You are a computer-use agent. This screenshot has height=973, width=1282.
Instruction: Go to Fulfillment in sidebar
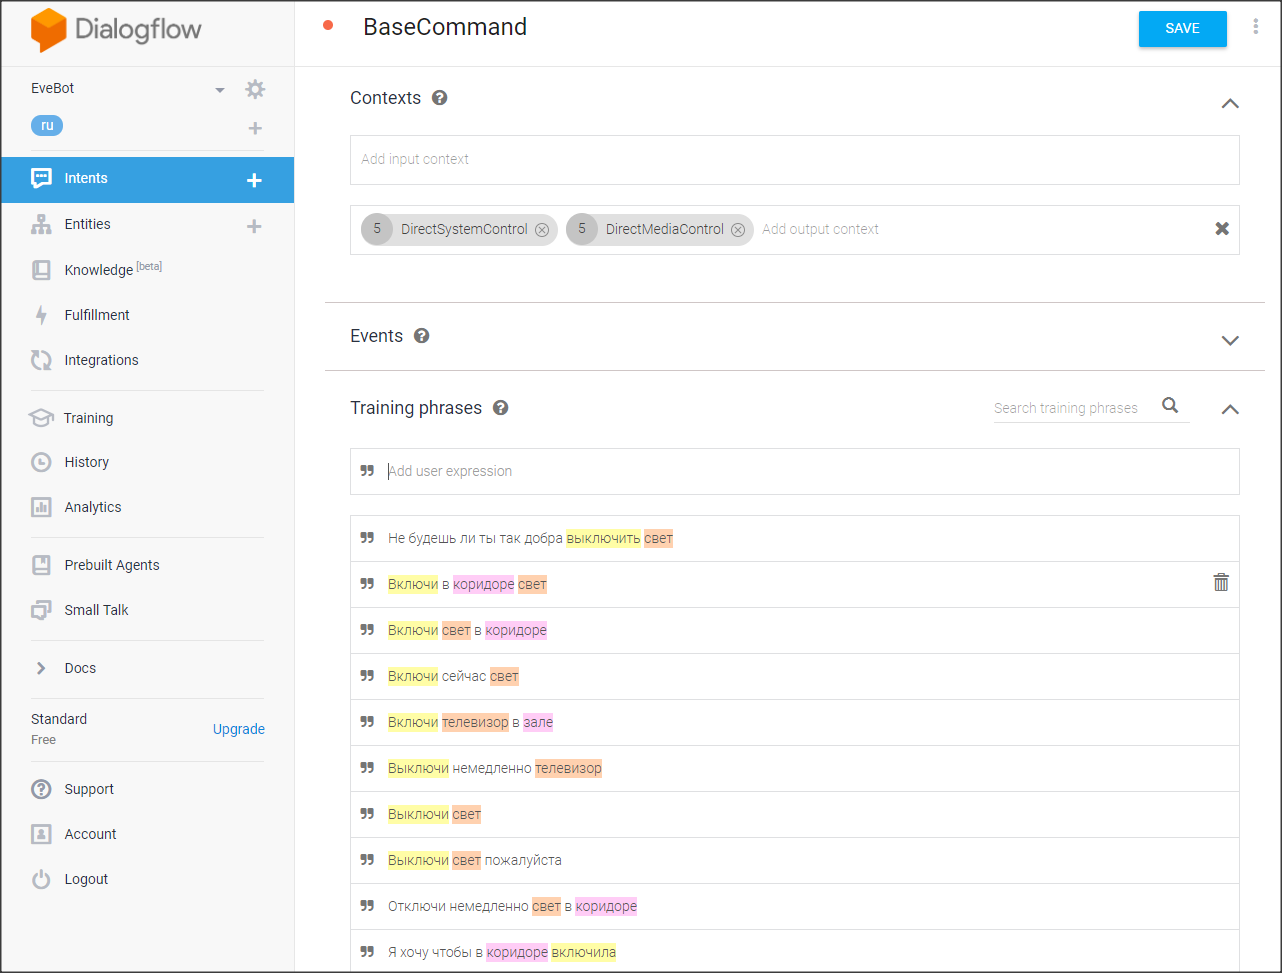coord(97,315)
